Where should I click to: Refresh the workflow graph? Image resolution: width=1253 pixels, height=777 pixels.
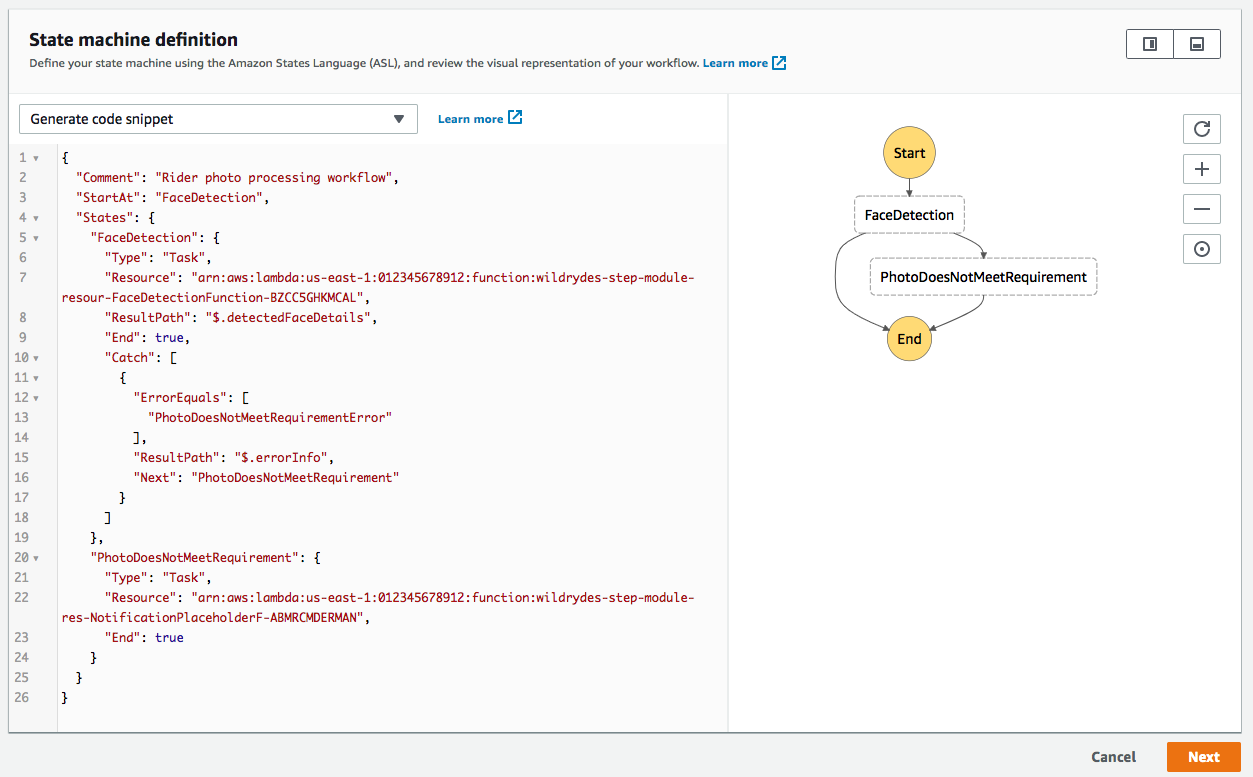click(x=1201, y=129)
